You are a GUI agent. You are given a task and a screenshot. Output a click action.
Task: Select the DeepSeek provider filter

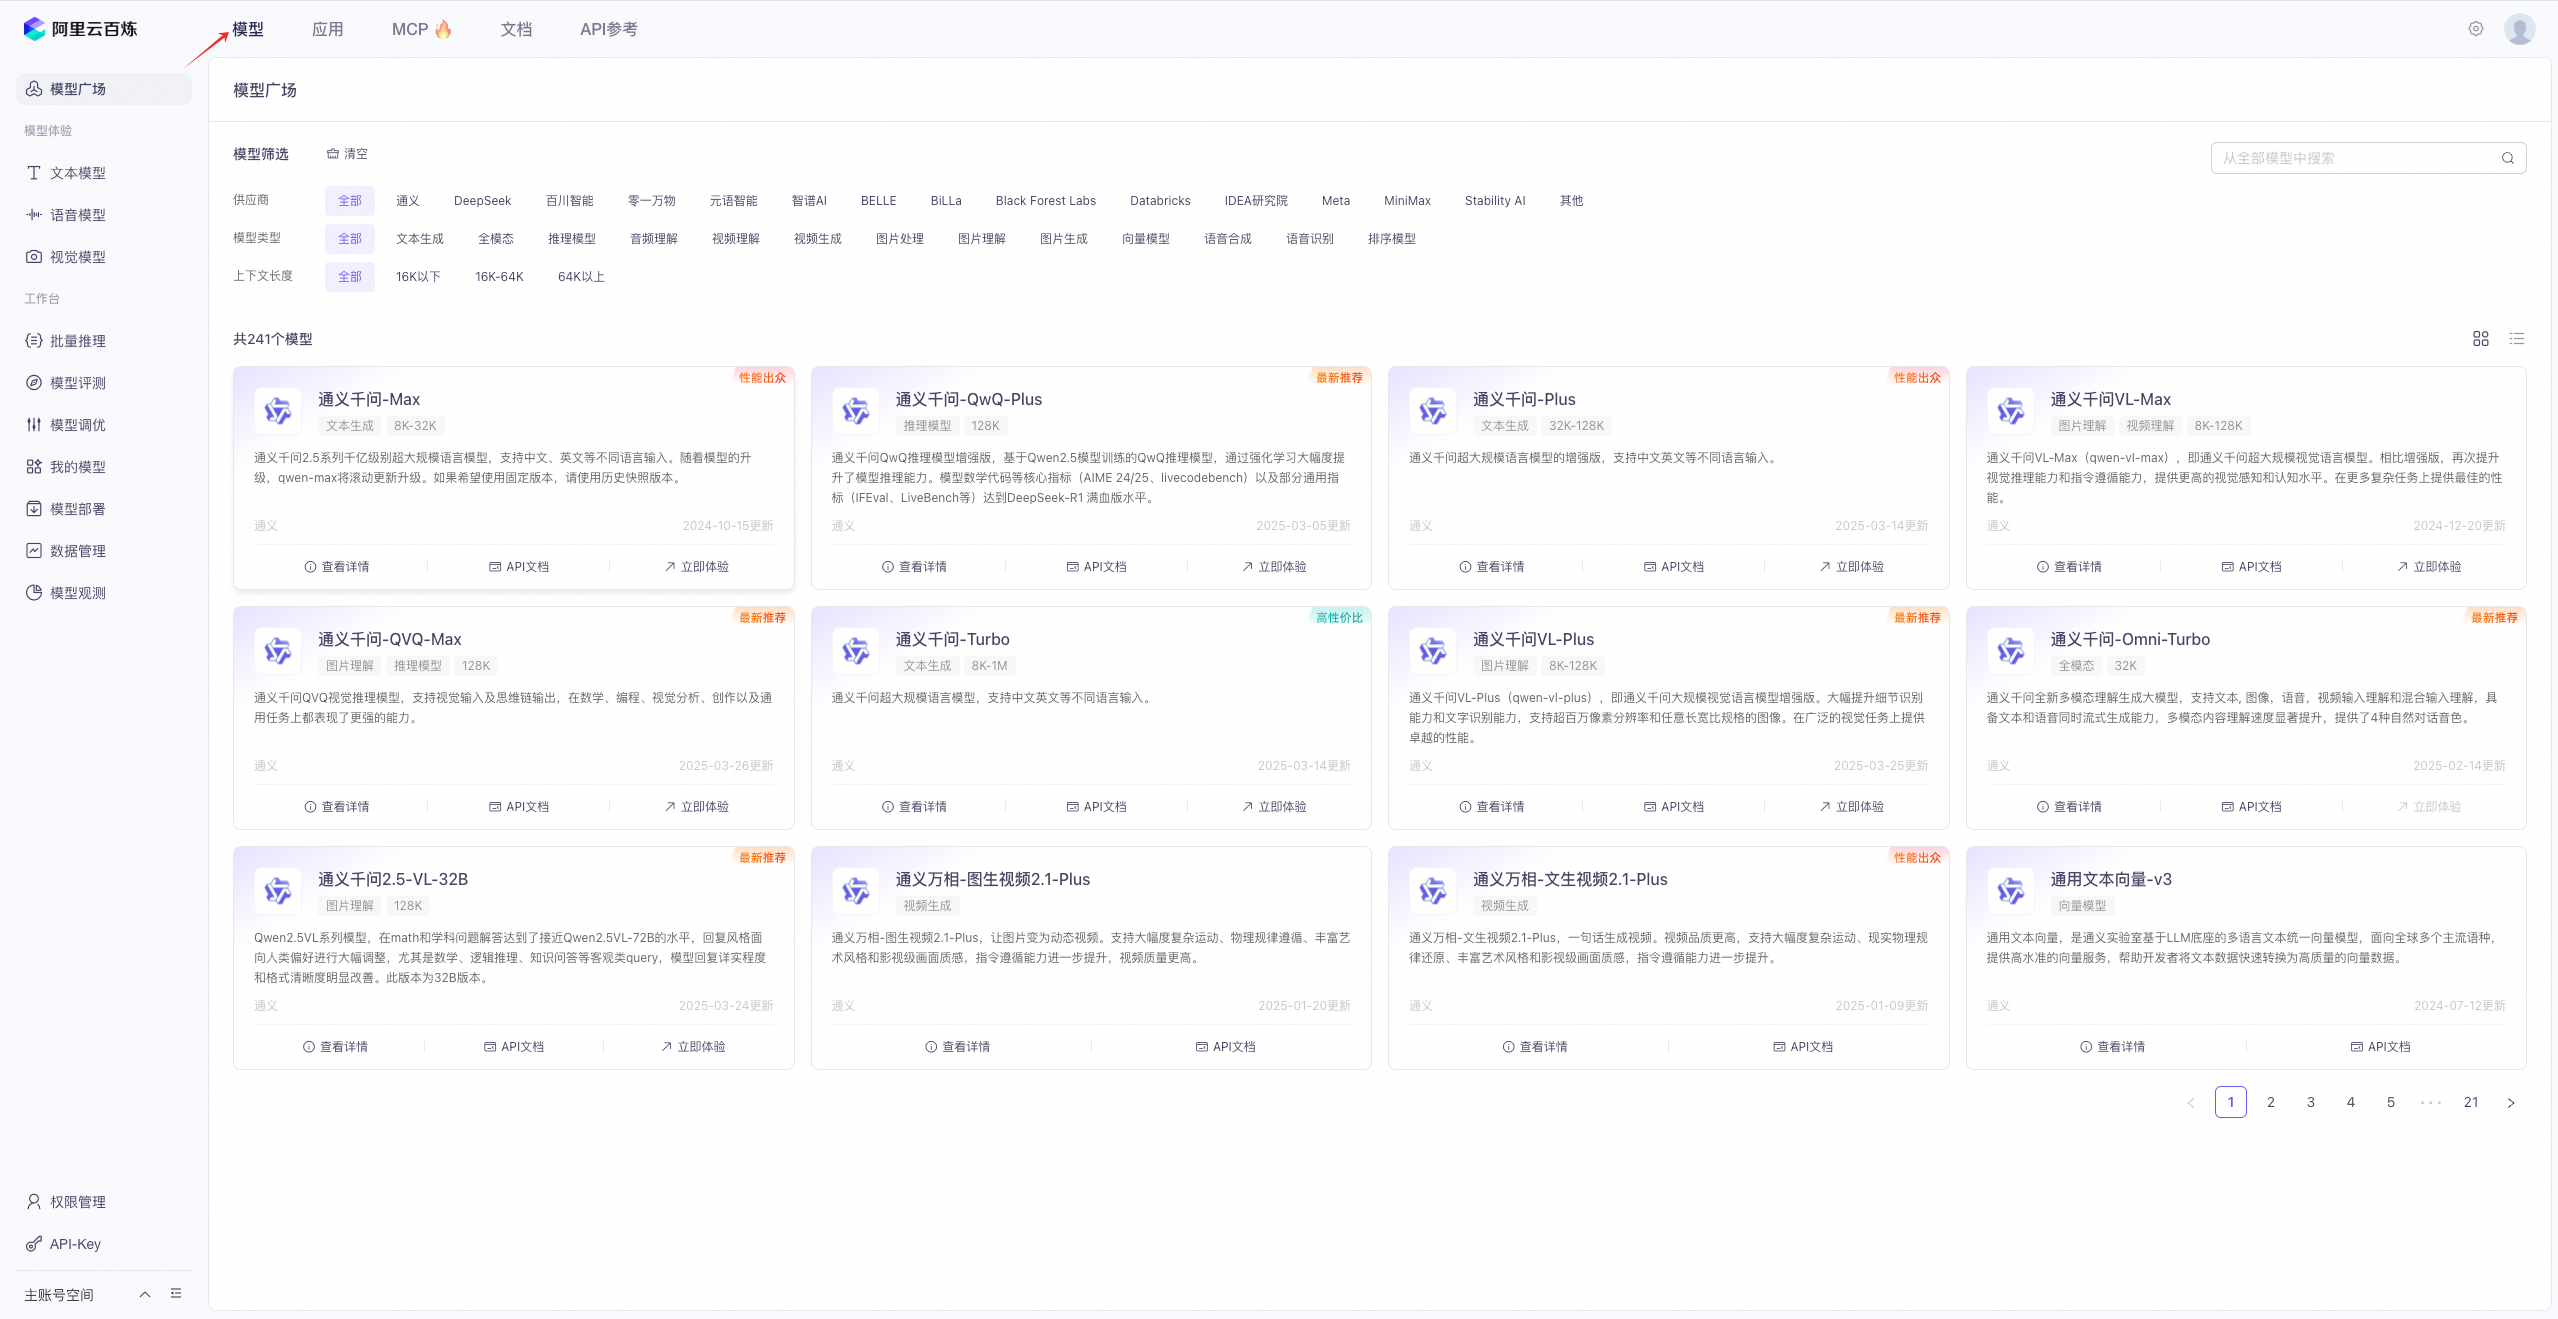482,201
